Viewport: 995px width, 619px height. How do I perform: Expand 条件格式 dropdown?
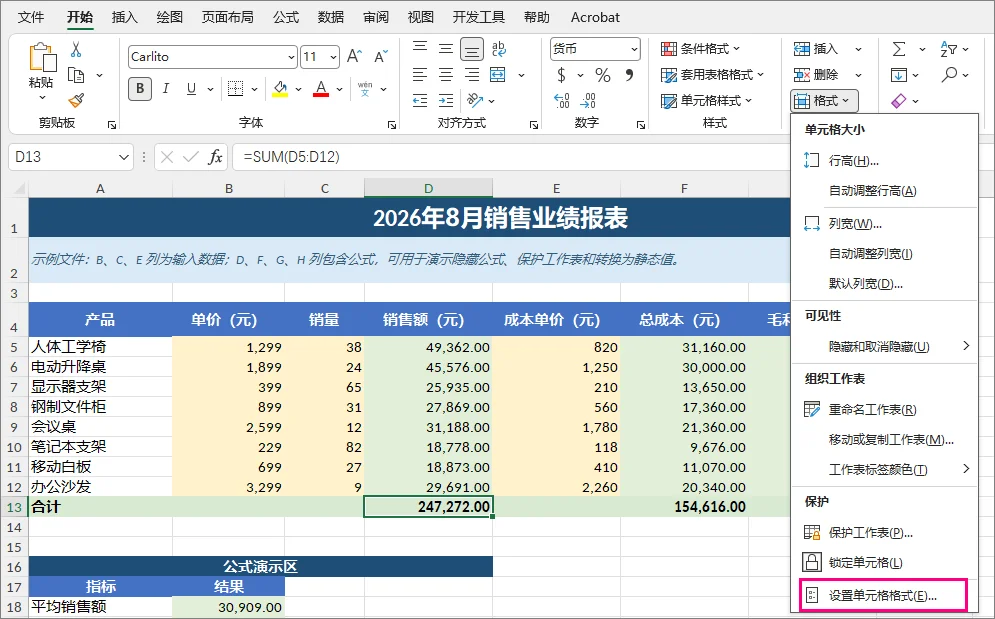pyautogui.click(x=736, y=48)
